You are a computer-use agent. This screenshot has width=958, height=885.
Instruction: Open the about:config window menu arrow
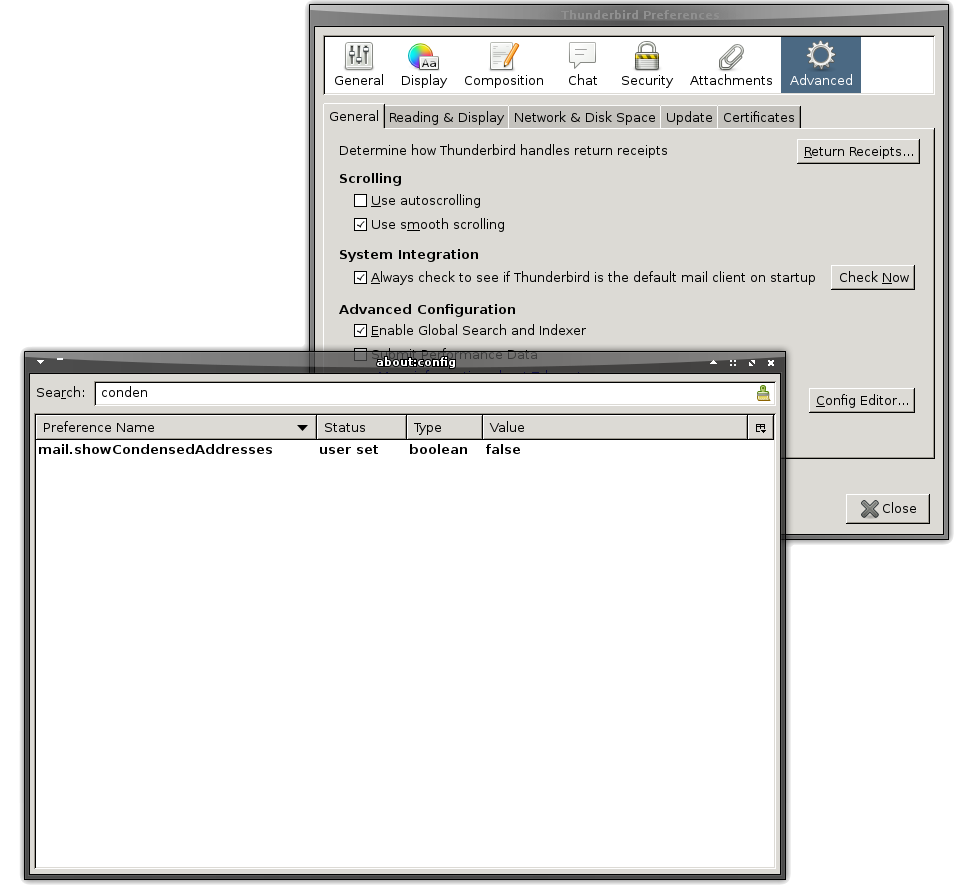(41, 362)
